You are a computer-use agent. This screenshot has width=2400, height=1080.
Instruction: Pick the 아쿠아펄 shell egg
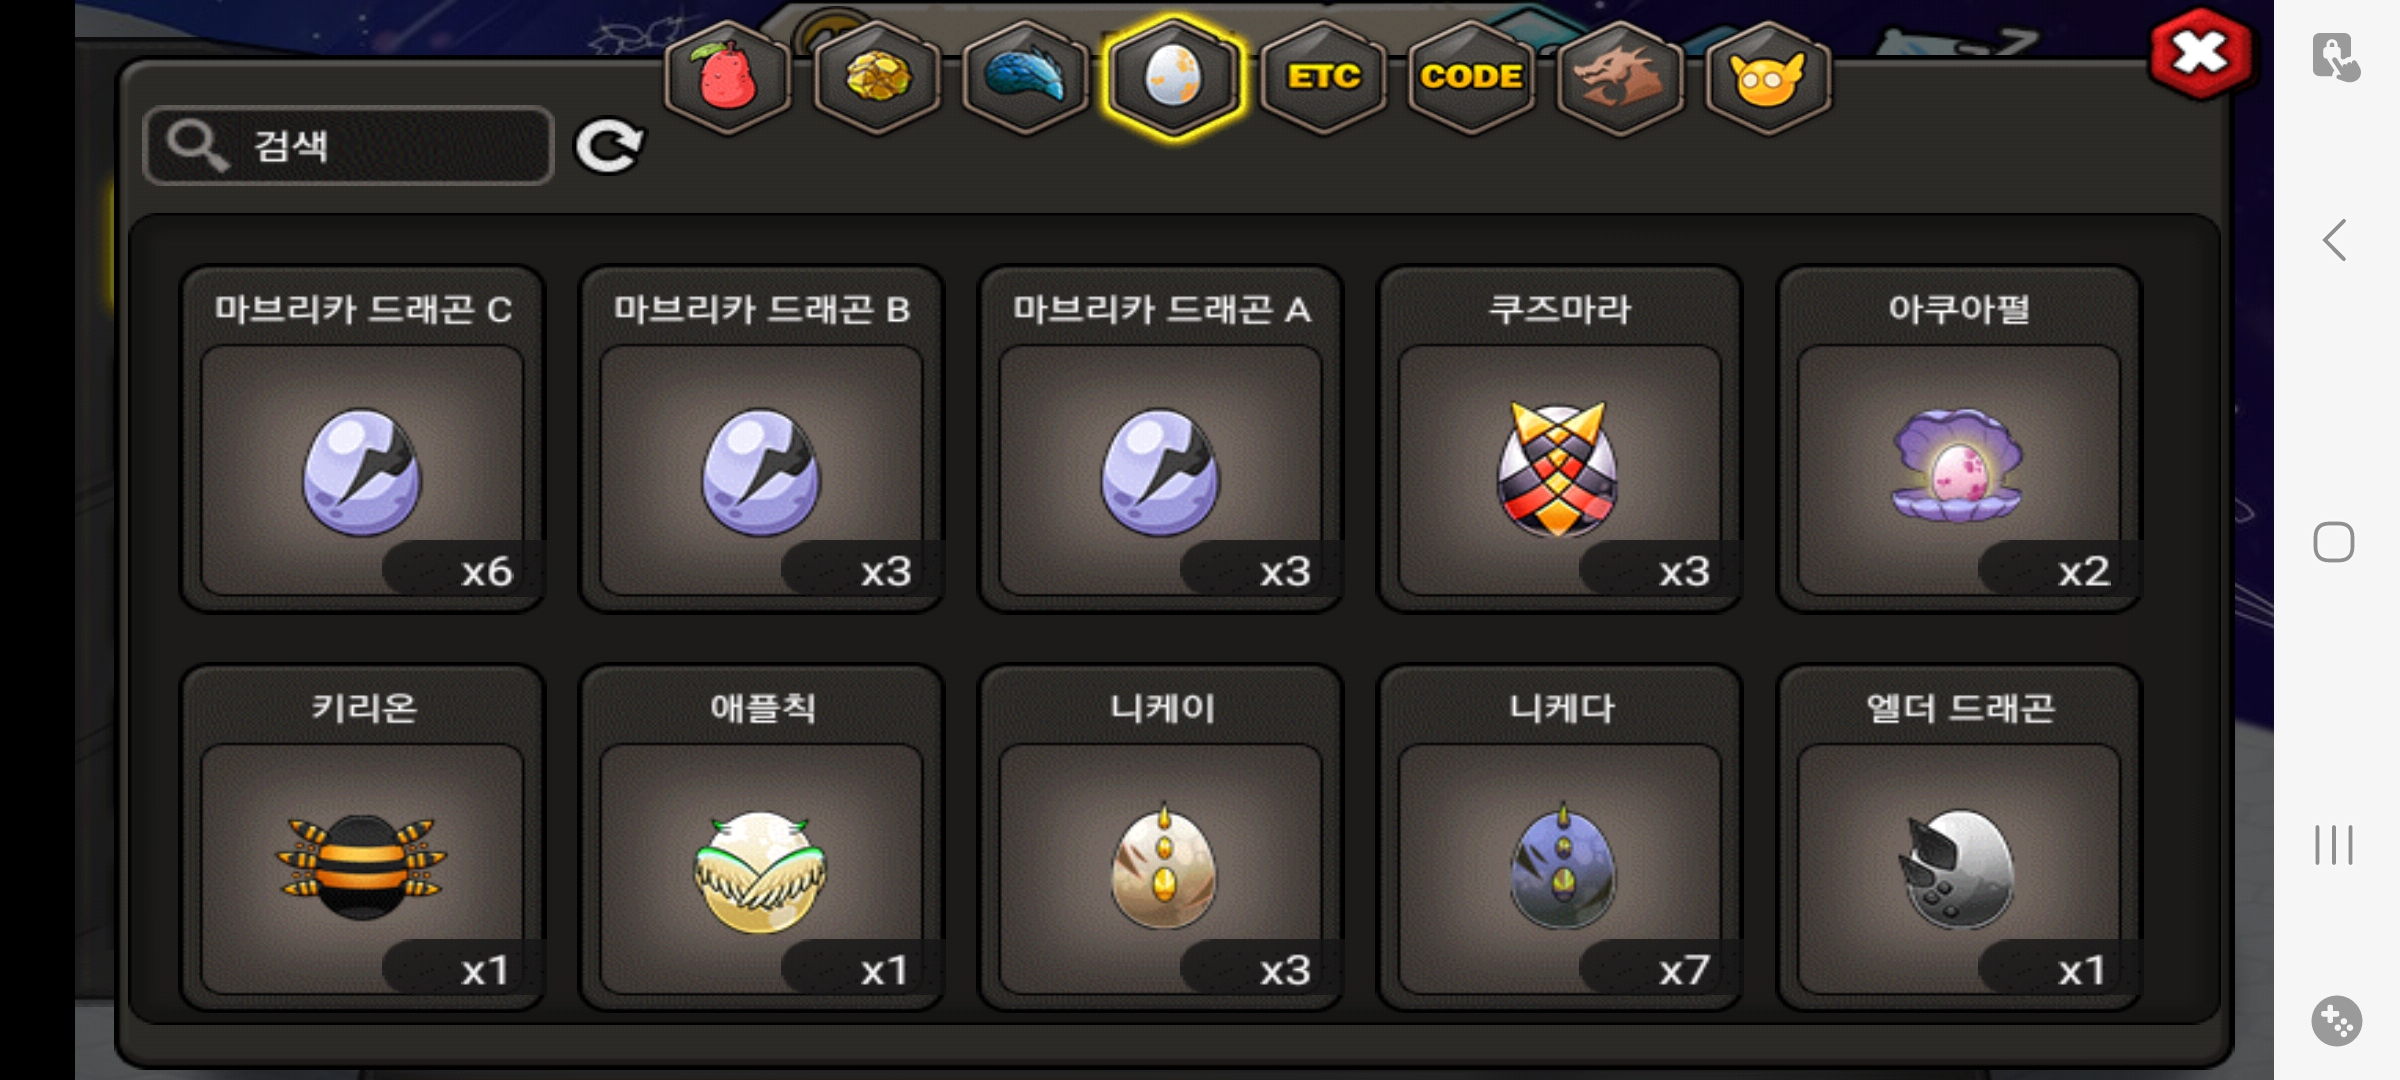click(x=1958, y=439)
